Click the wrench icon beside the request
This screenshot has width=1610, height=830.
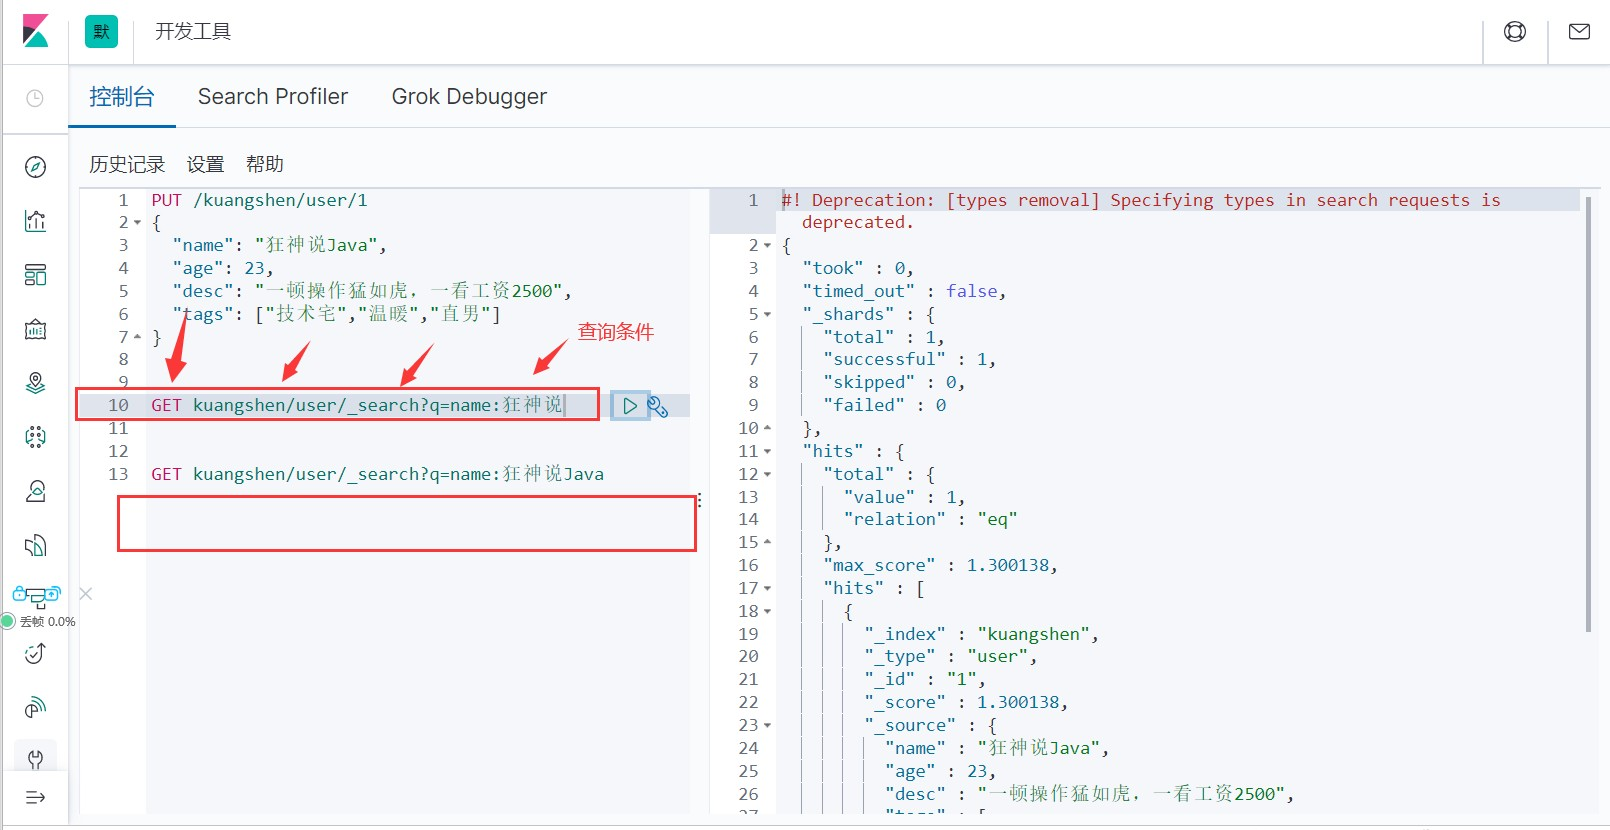pos(658,406)
